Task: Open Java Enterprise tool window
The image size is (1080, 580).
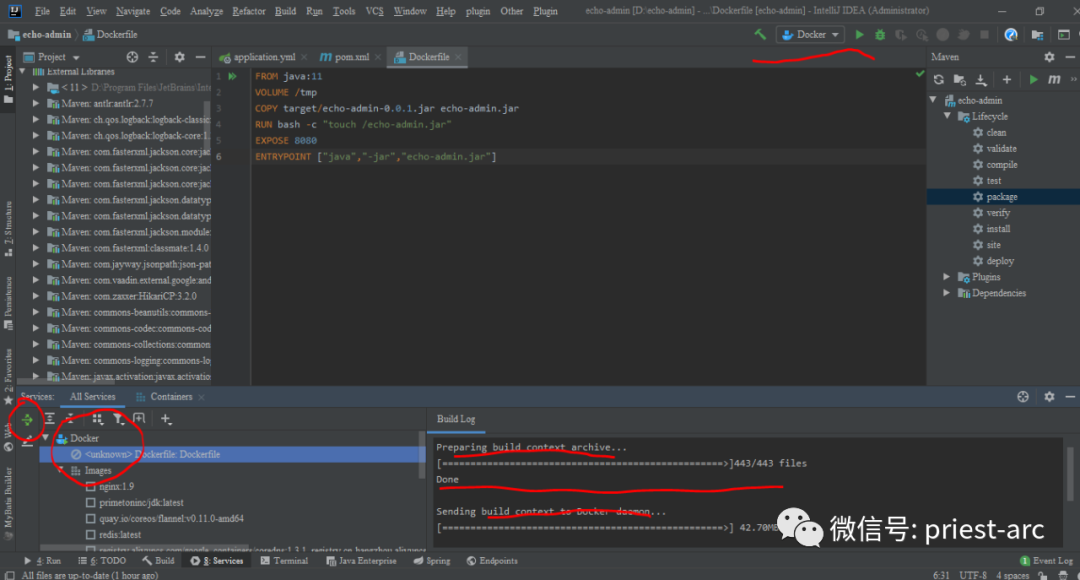Action: click(x=361, y=561)
